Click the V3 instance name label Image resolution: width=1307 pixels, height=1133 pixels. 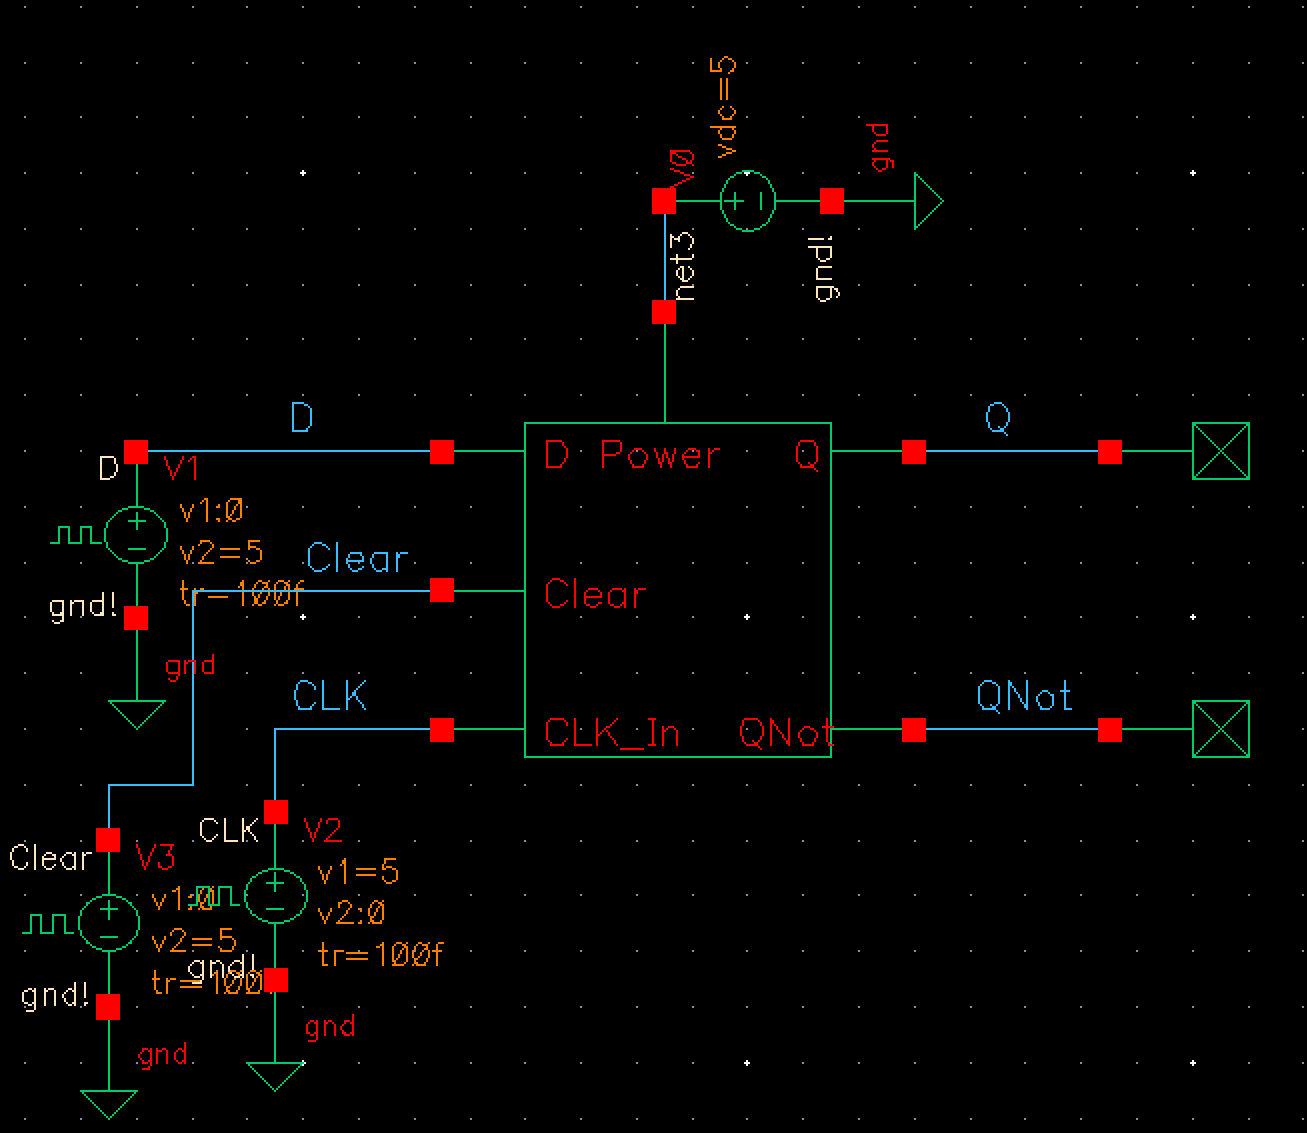point(155,857)
